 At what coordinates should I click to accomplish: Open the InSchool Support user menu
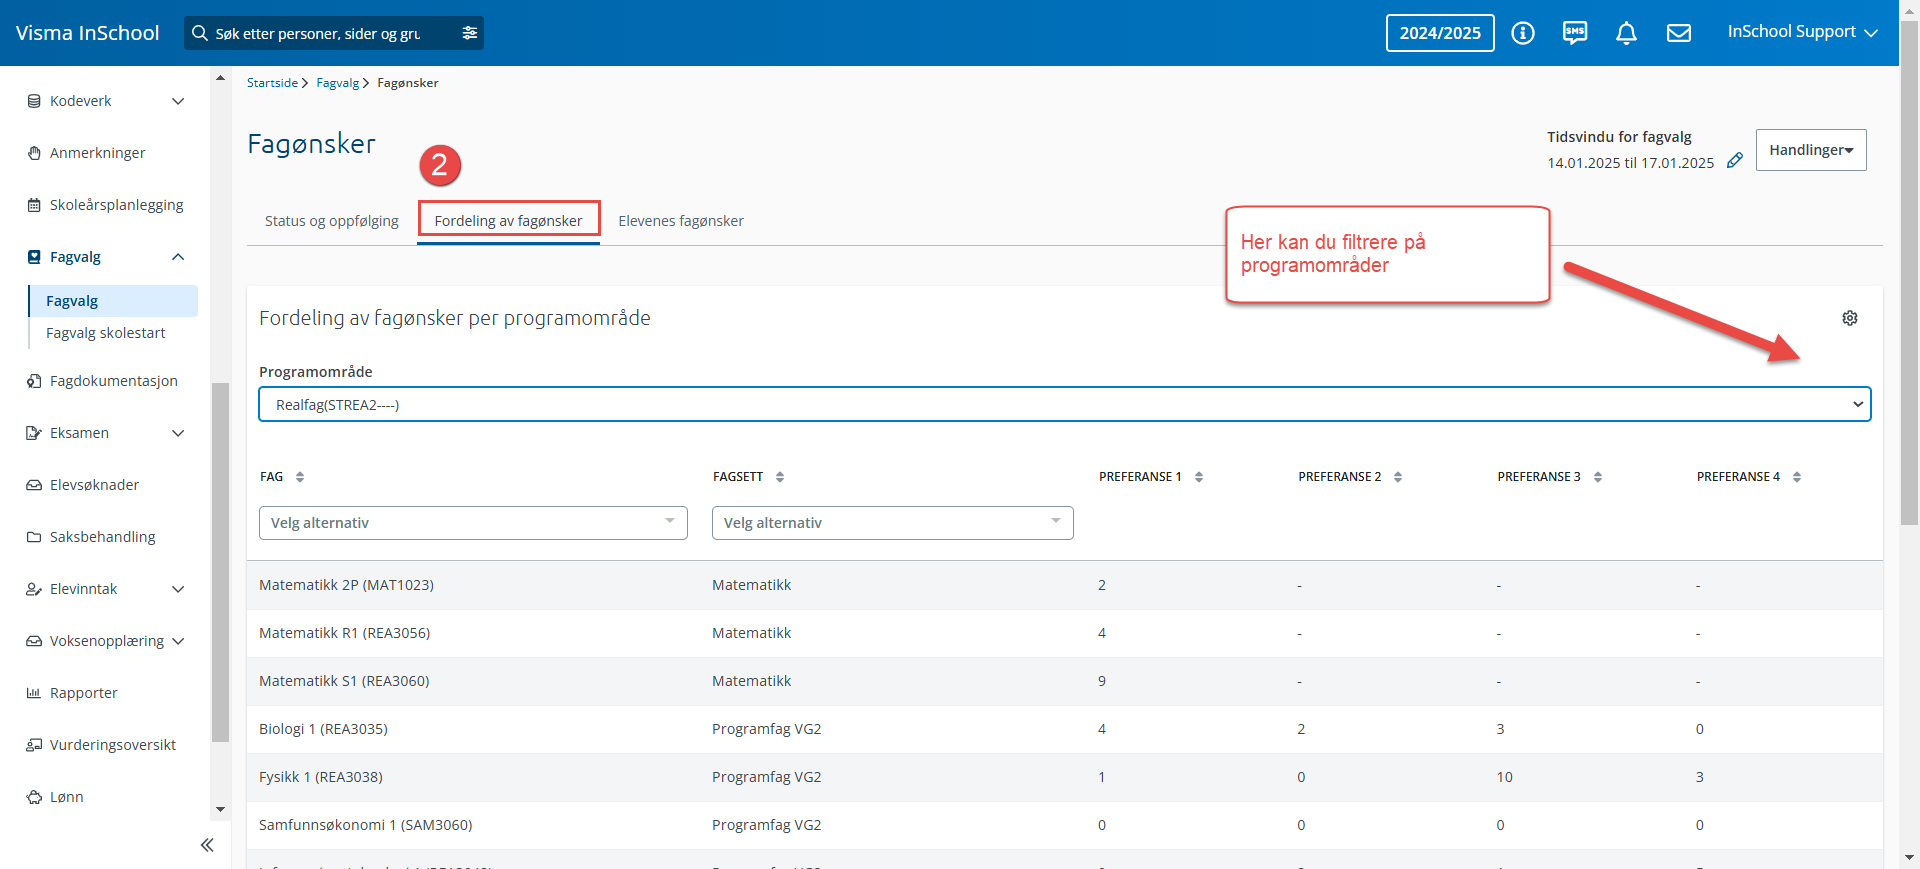pyautogui.click(x=1802, y=32)
